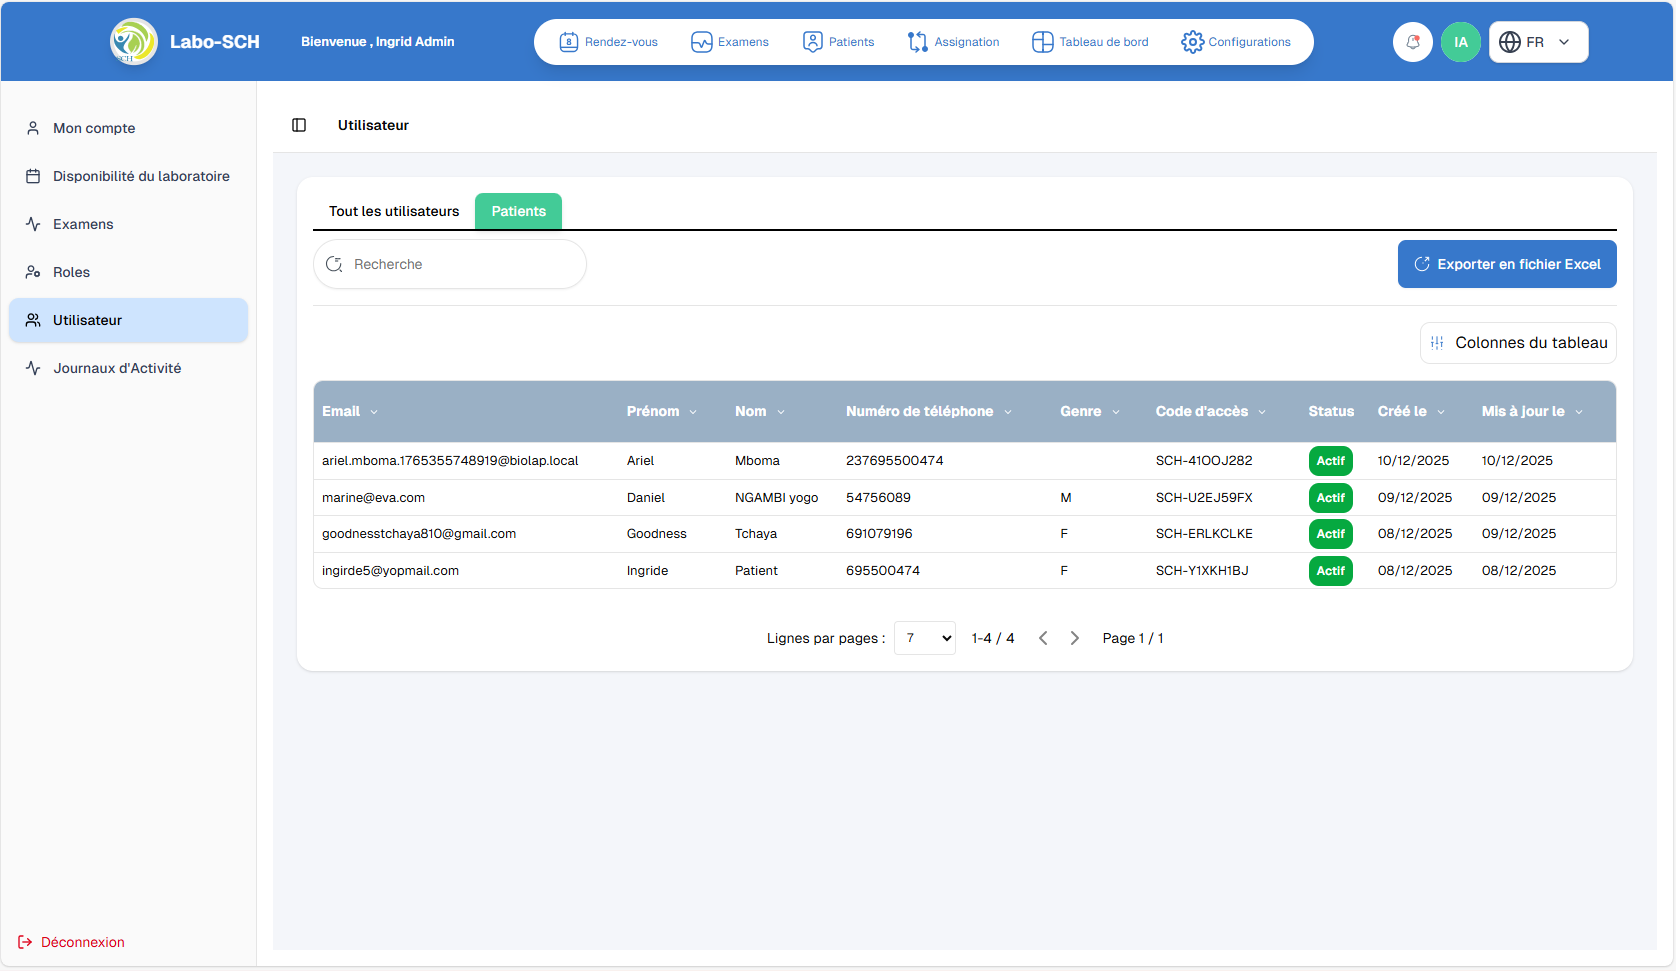
Task: Click the Labo-SCH logo
Action: tap(134, 42)
